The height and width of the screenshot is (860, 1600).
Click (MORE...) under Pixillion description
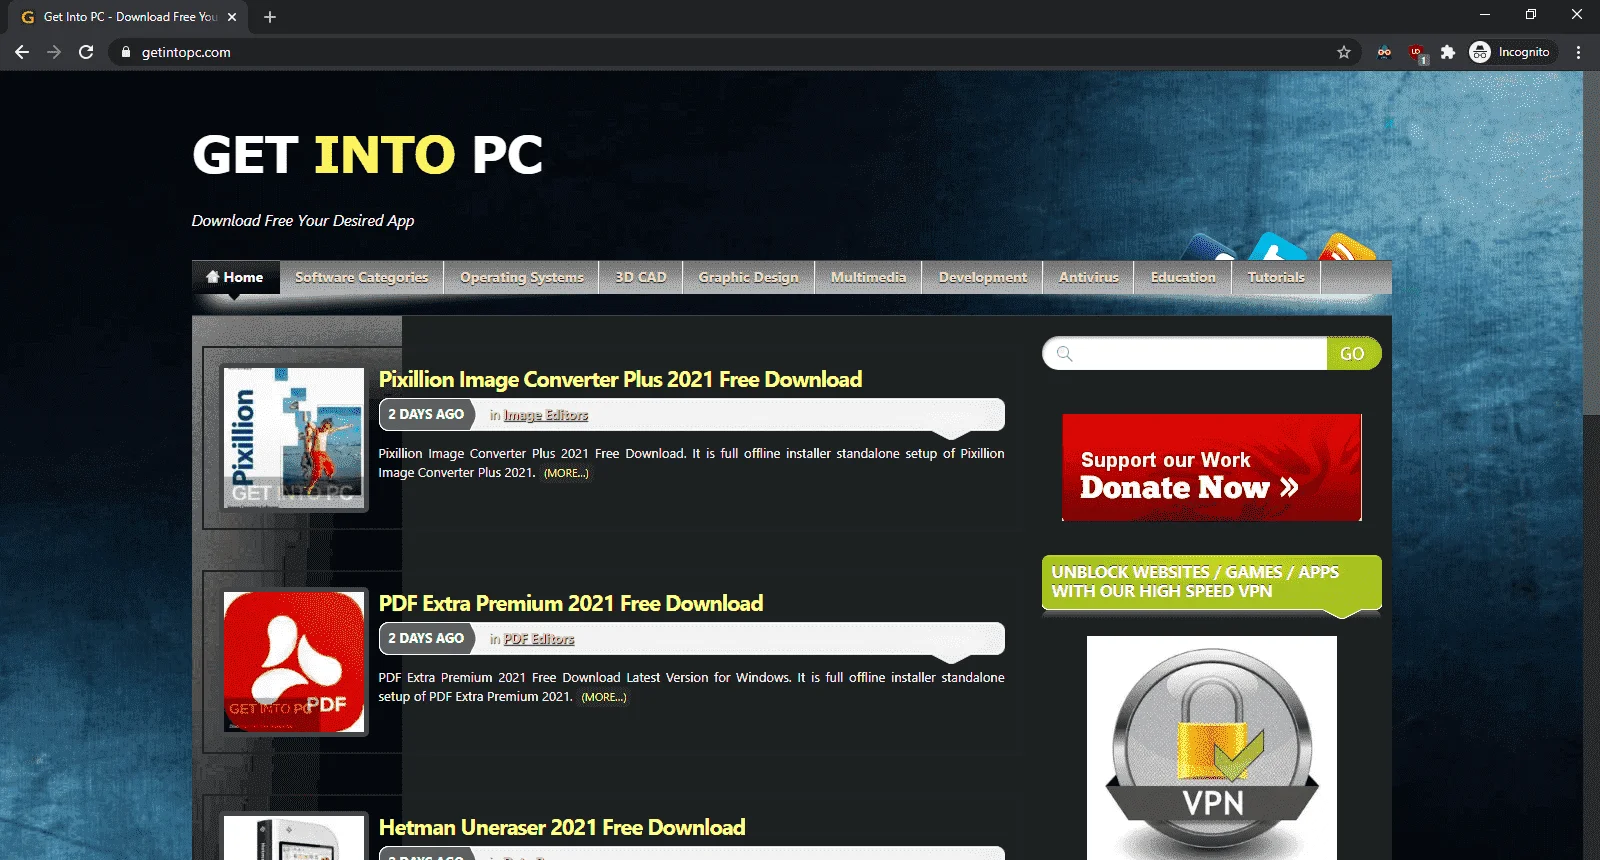pyautogui.click(x=566, y=473)
